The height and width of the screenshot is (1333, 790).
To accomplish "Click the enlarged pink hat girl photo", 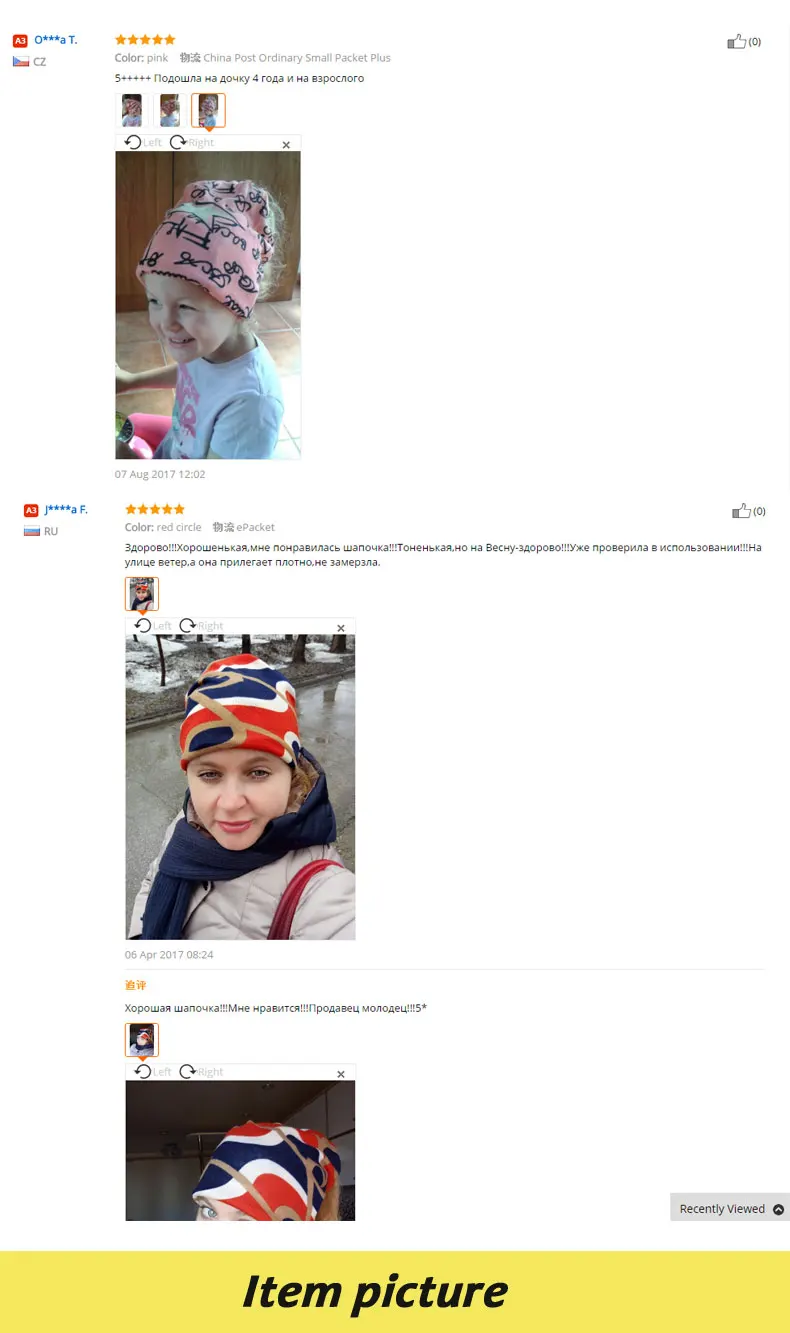I will point(208,305).
